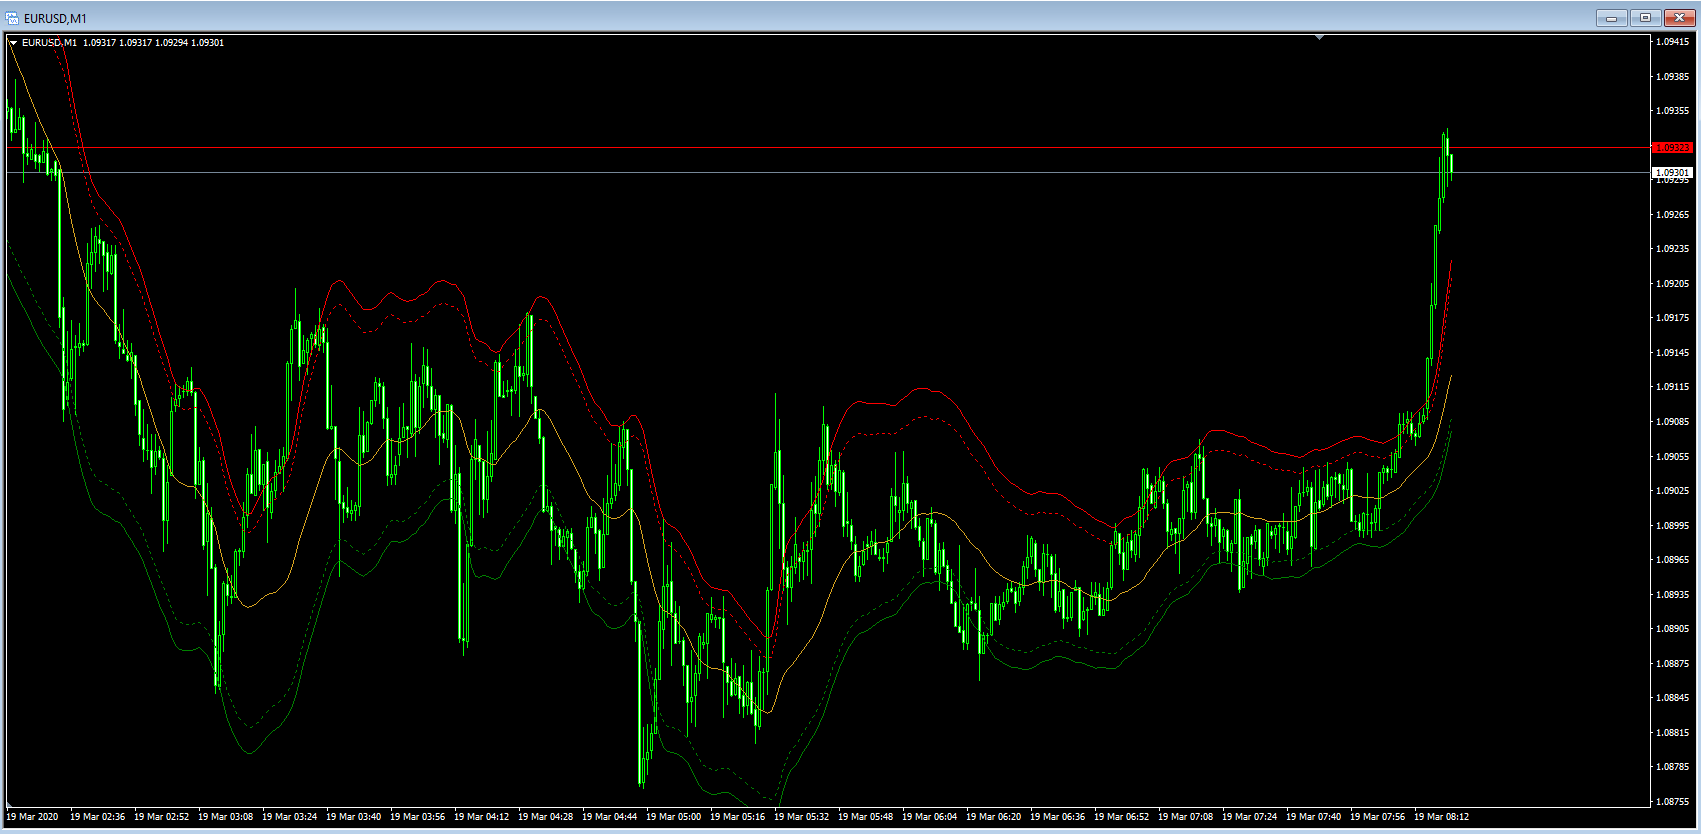The image size is (1701, 834).
Task: Minimize the EURUSD,M1 chart window
Action: coord(1611,18)
